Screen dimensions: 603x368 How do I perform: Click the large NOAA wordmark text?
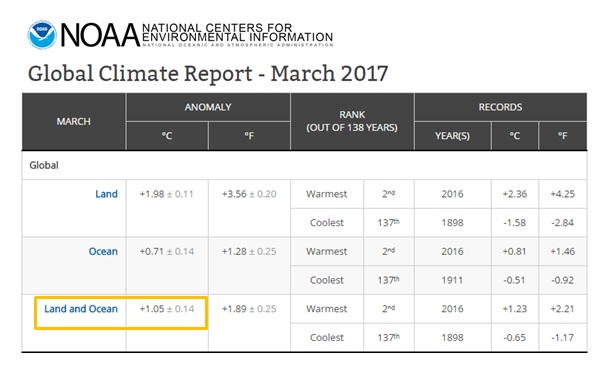100,35
